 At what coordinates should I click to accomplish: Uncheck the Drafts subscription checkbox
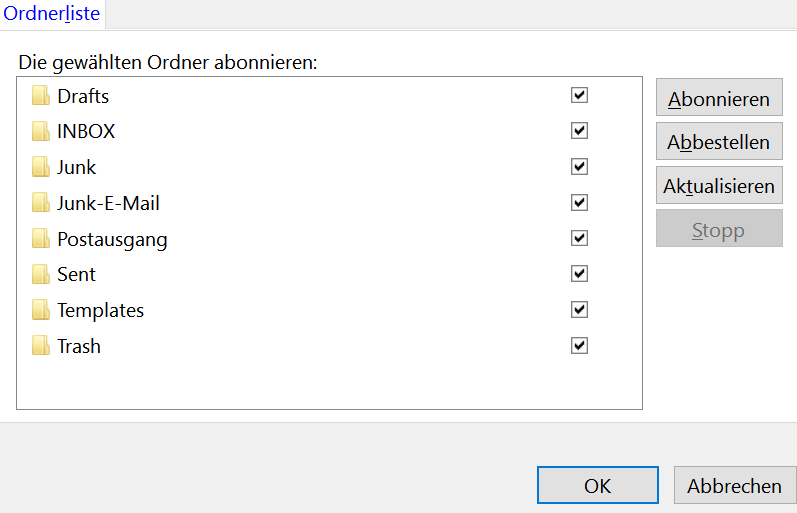coord(579,95)
